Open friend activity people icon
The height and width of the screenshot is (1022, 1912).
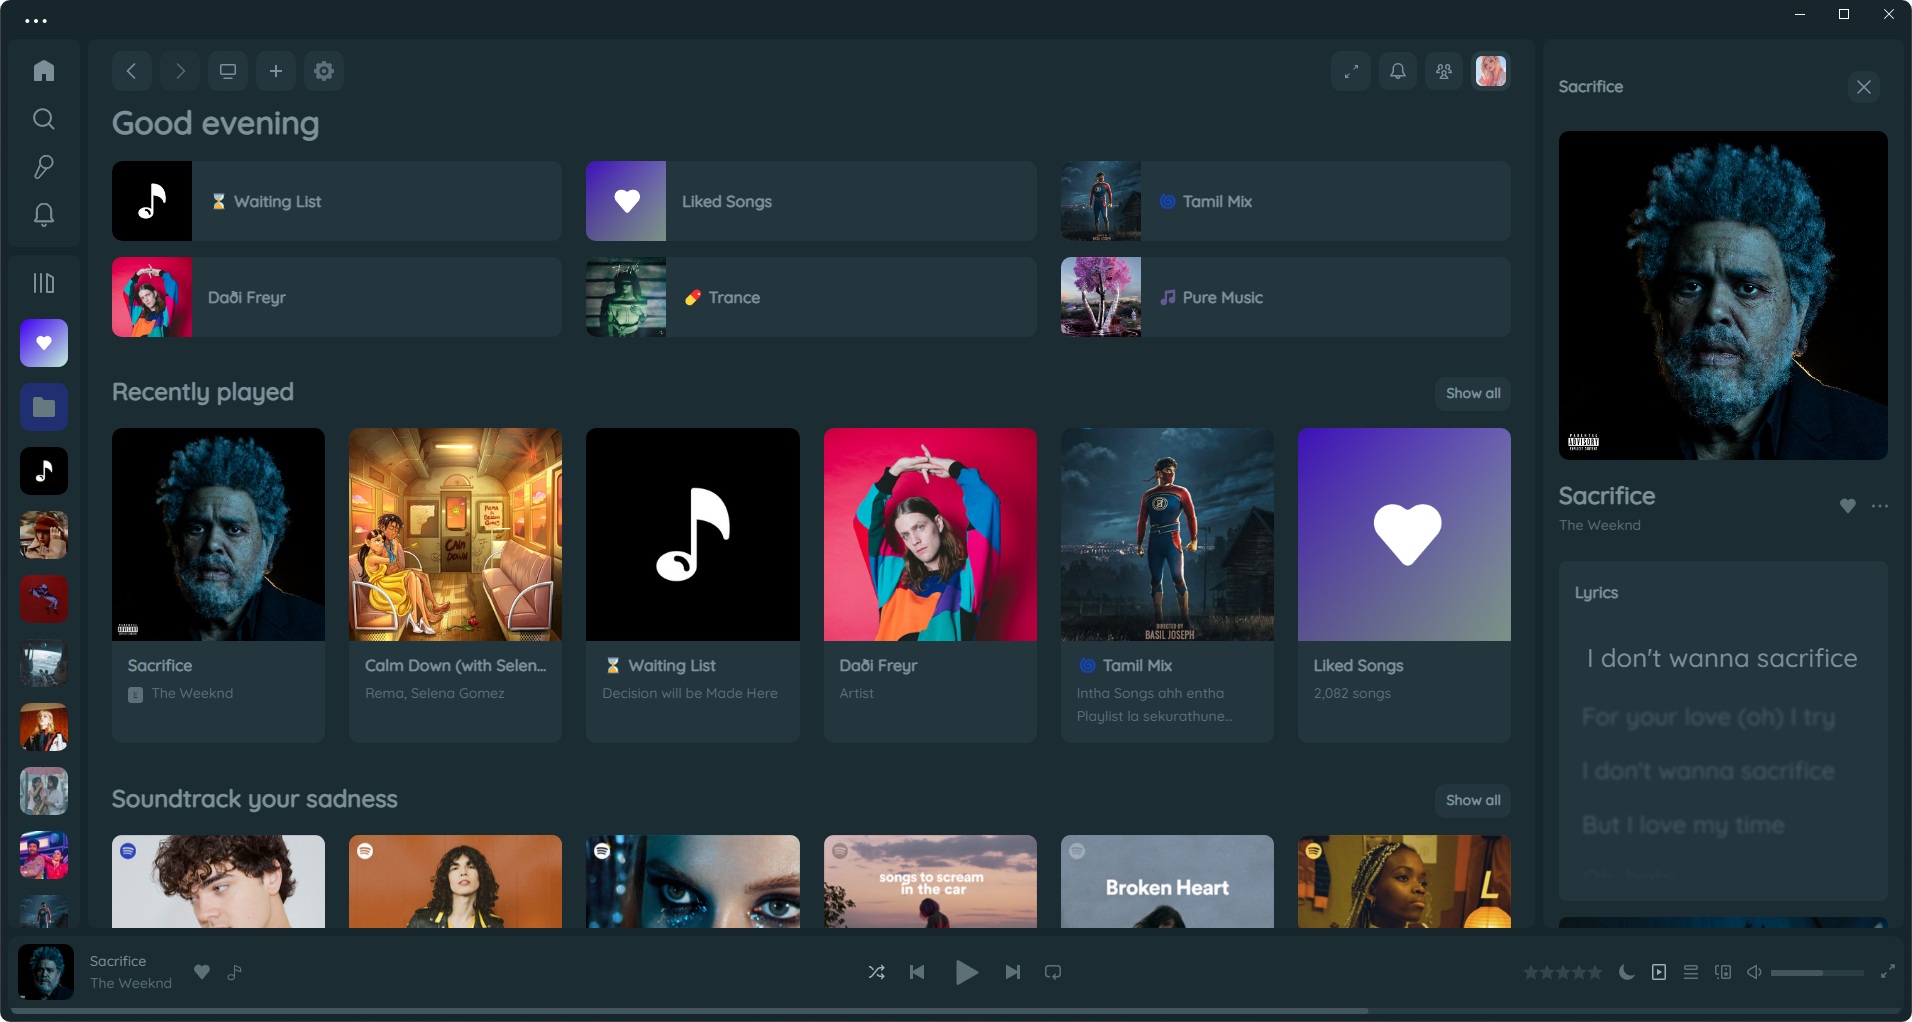pos(1444,71)
